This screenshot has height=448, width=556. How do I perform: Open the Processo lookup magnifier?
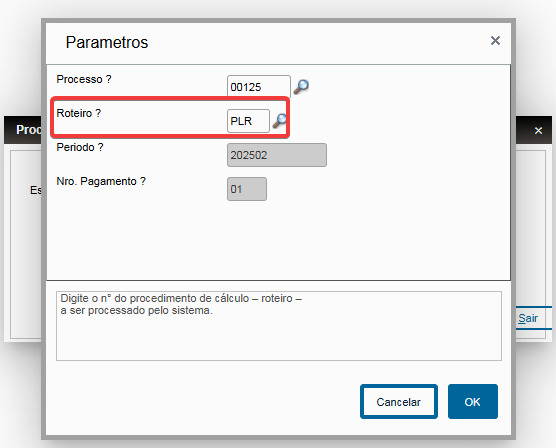pos(301,87)
